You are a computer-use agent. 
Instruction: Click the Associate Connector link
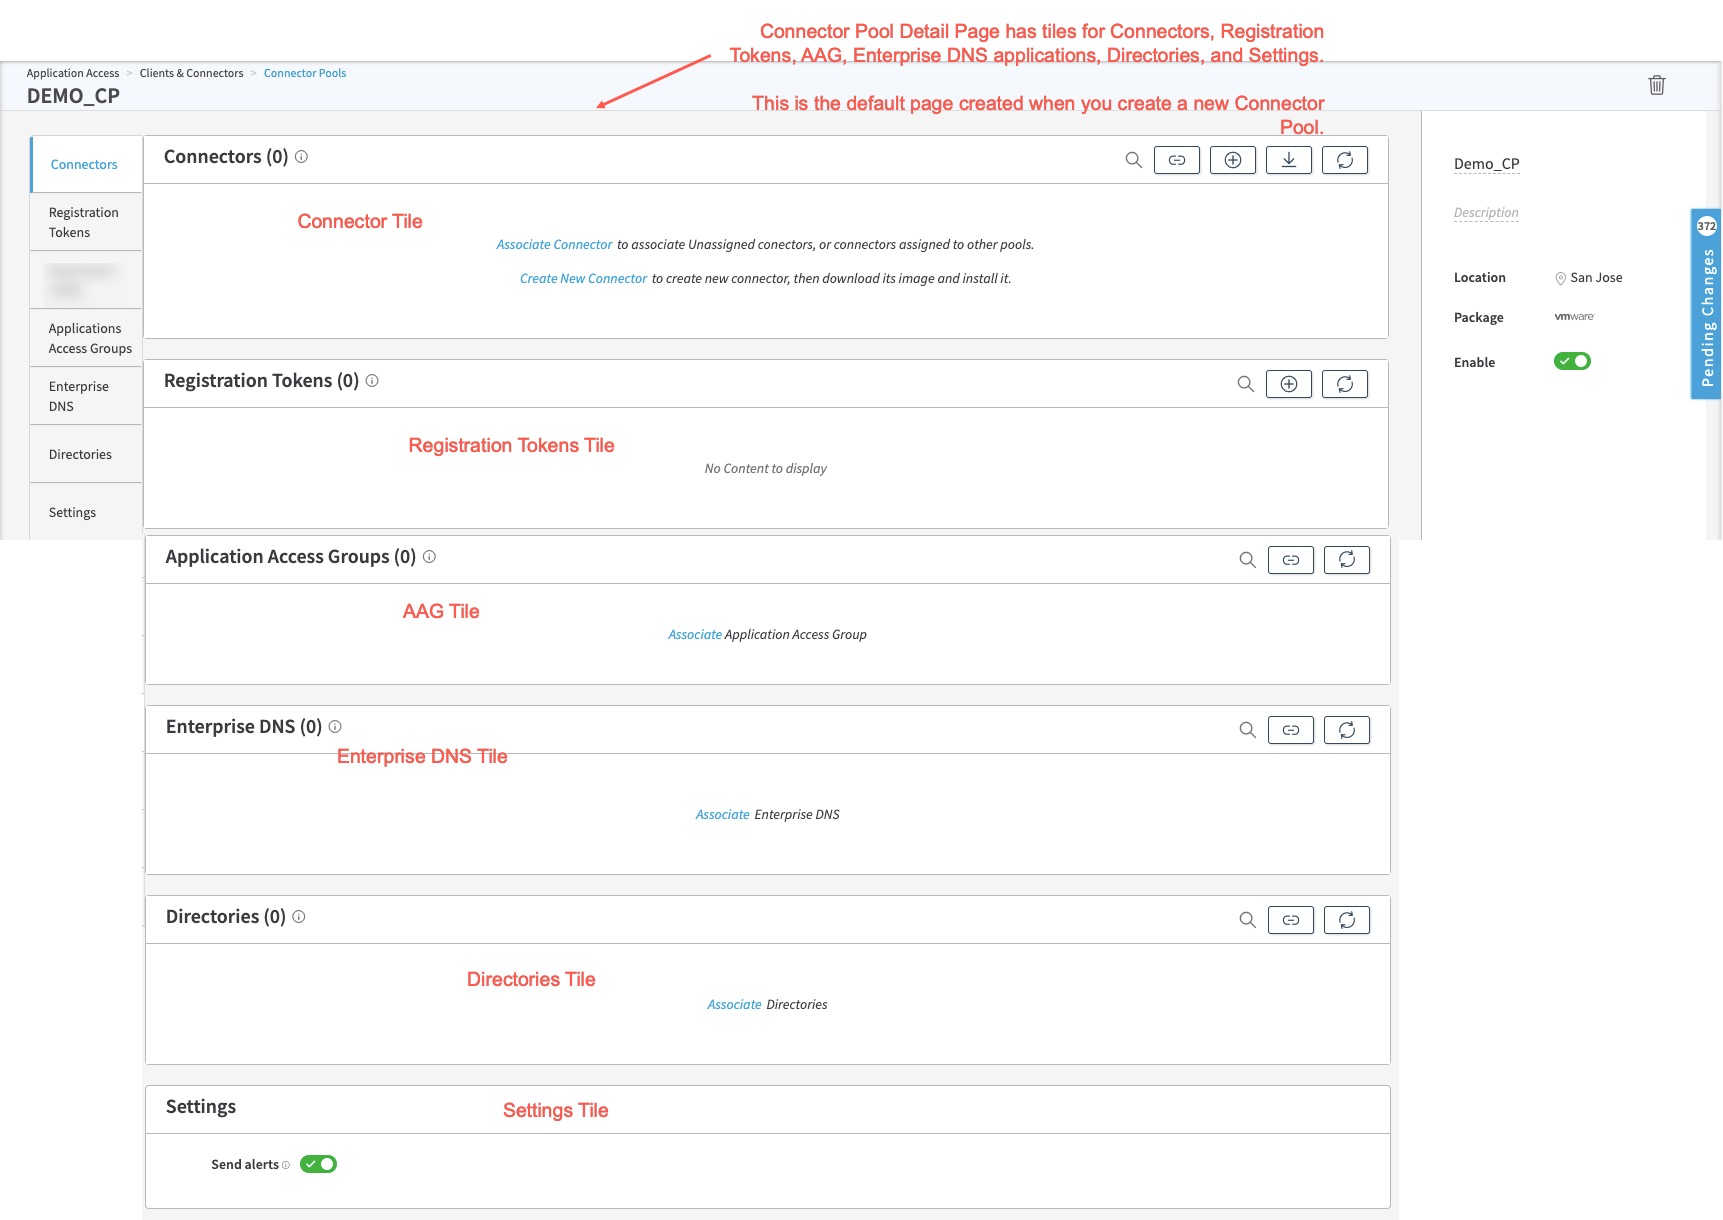pyautogui.click(x=554, y=245)
